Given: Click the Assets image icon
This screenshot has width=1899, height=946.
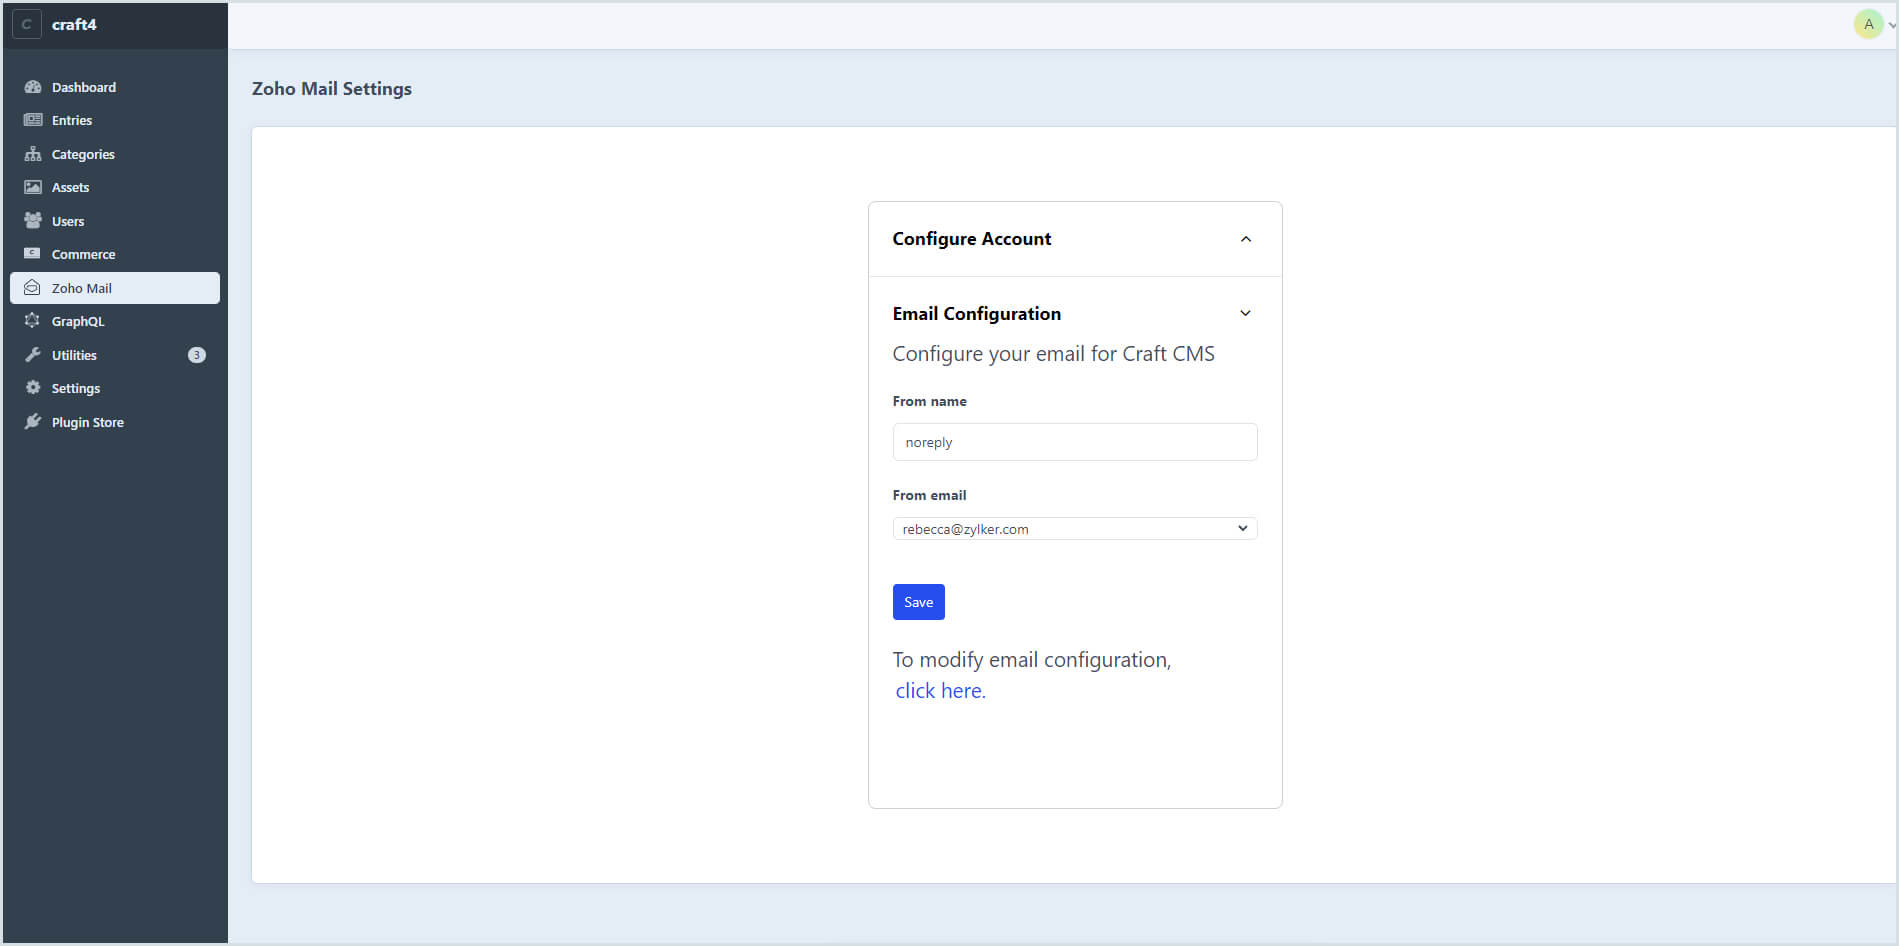Looking at the screenshot, I should [x=33, y=187].
